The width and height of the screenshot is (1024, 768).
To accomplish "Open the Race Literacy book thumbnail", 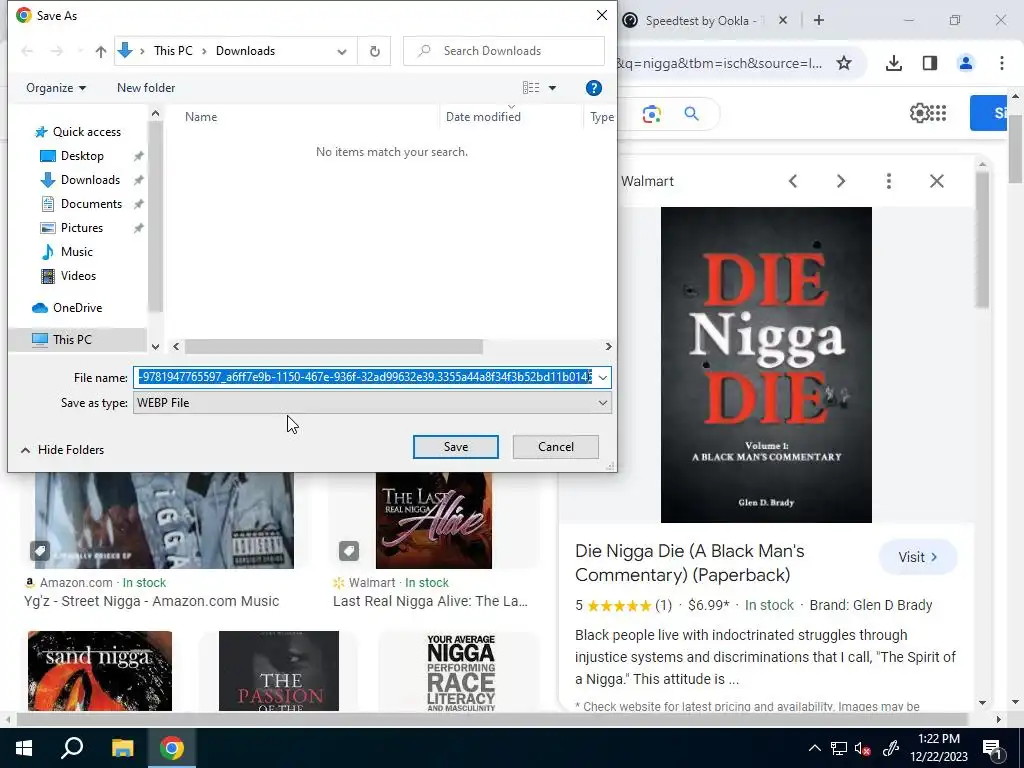I will coord(460,671).
